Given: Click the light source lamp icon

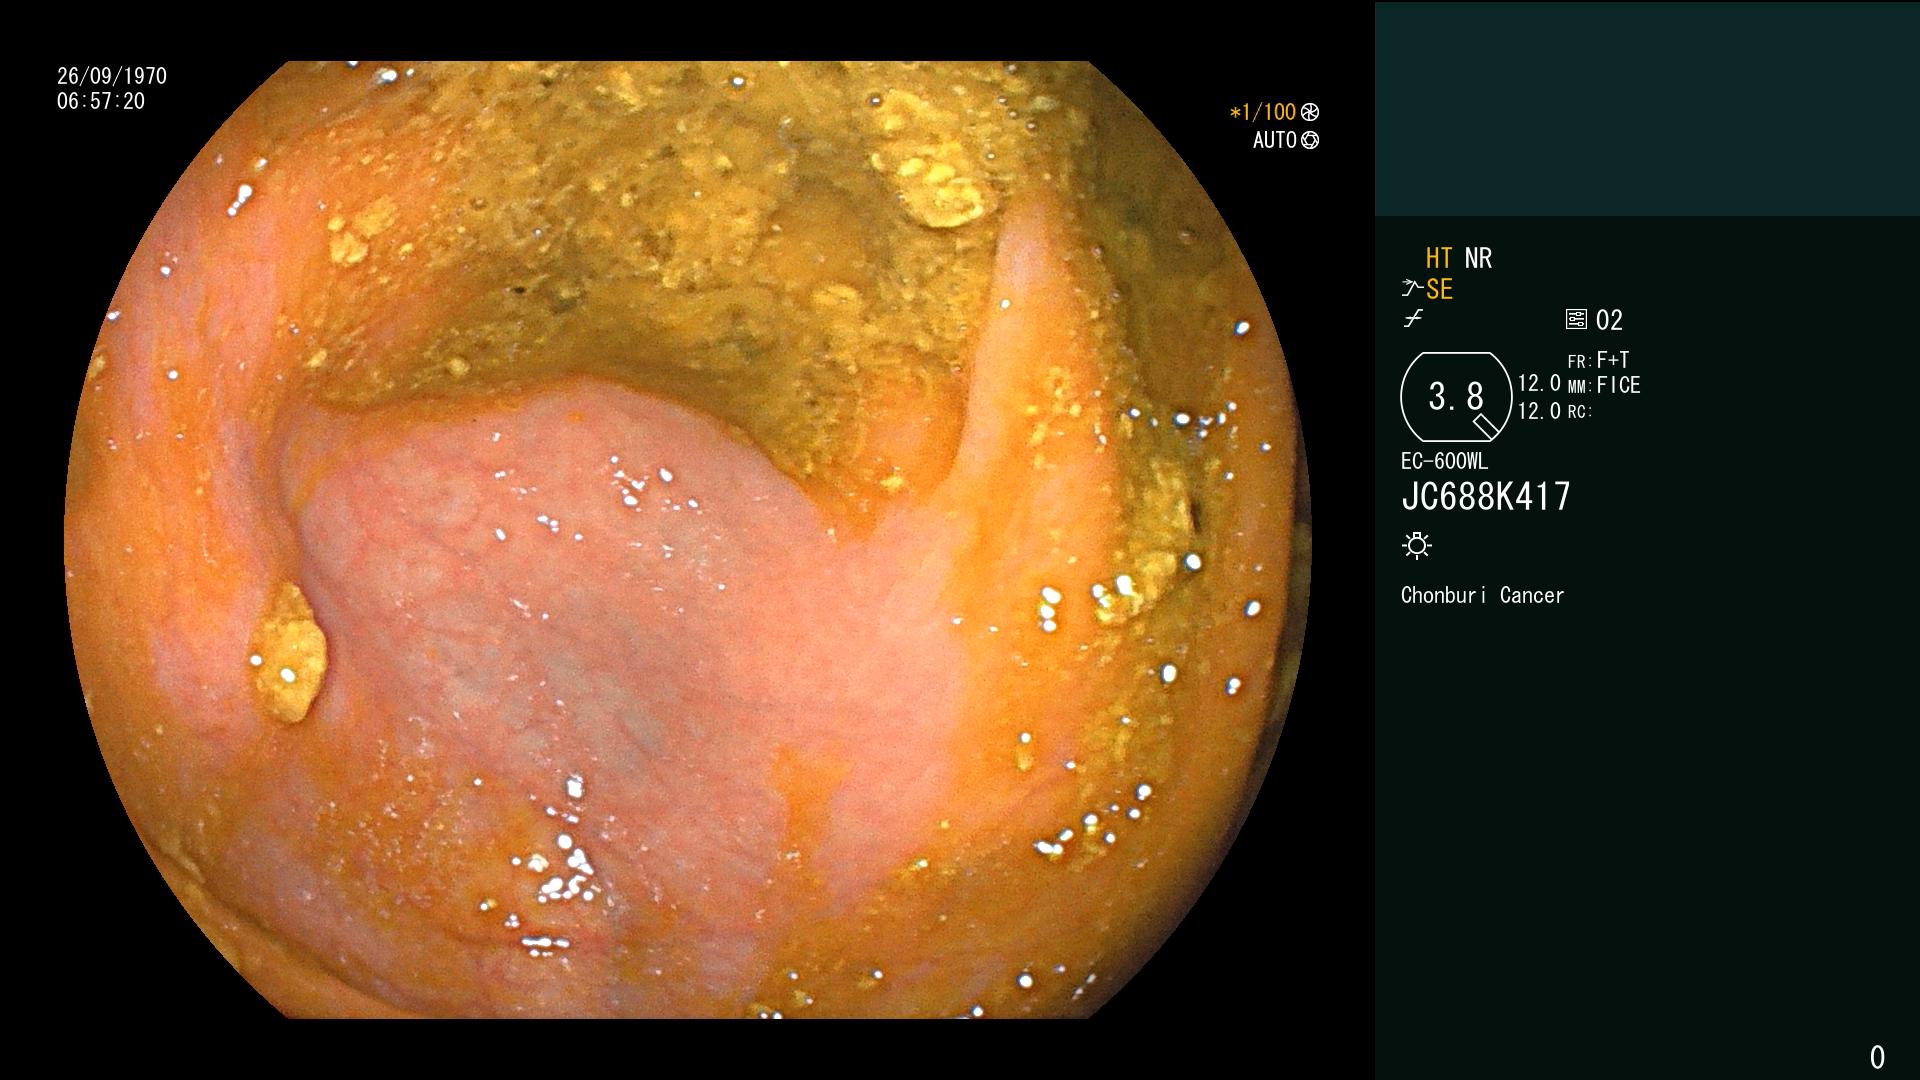Looking at the screenshot, I should [x=1417, y=545].
